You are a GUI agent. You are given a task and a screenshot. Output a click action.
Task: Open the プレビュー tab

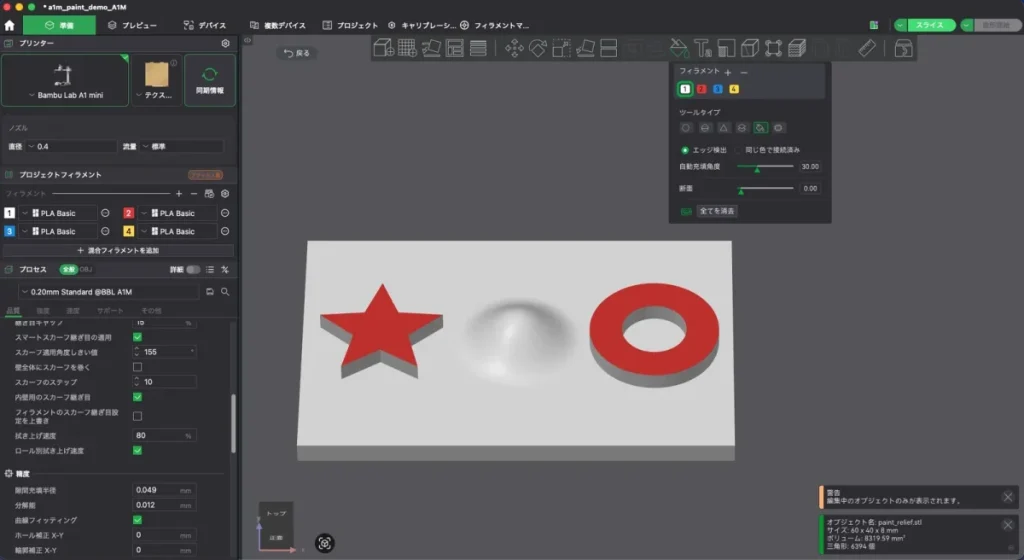[133, 25]
